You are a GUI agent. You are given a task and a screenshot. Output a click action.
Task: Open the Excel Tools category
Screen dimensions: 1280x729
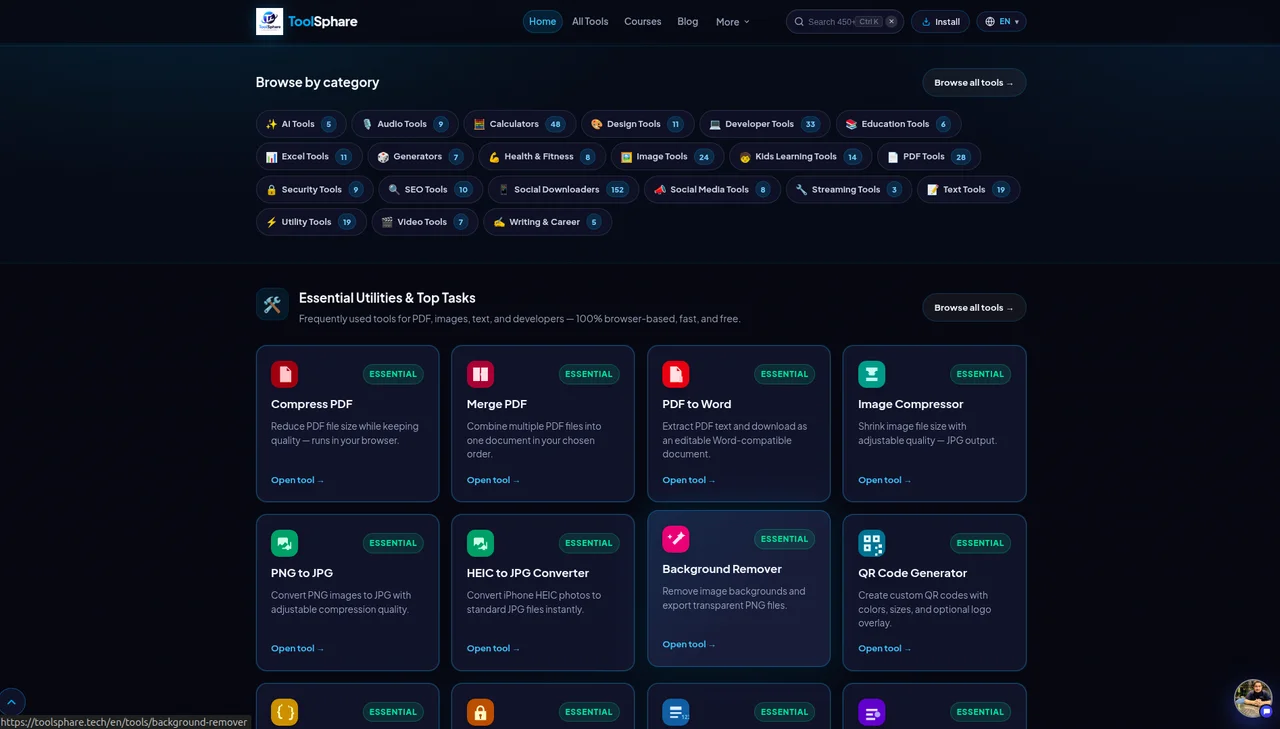pyautogui.click(x=309, y=157)
